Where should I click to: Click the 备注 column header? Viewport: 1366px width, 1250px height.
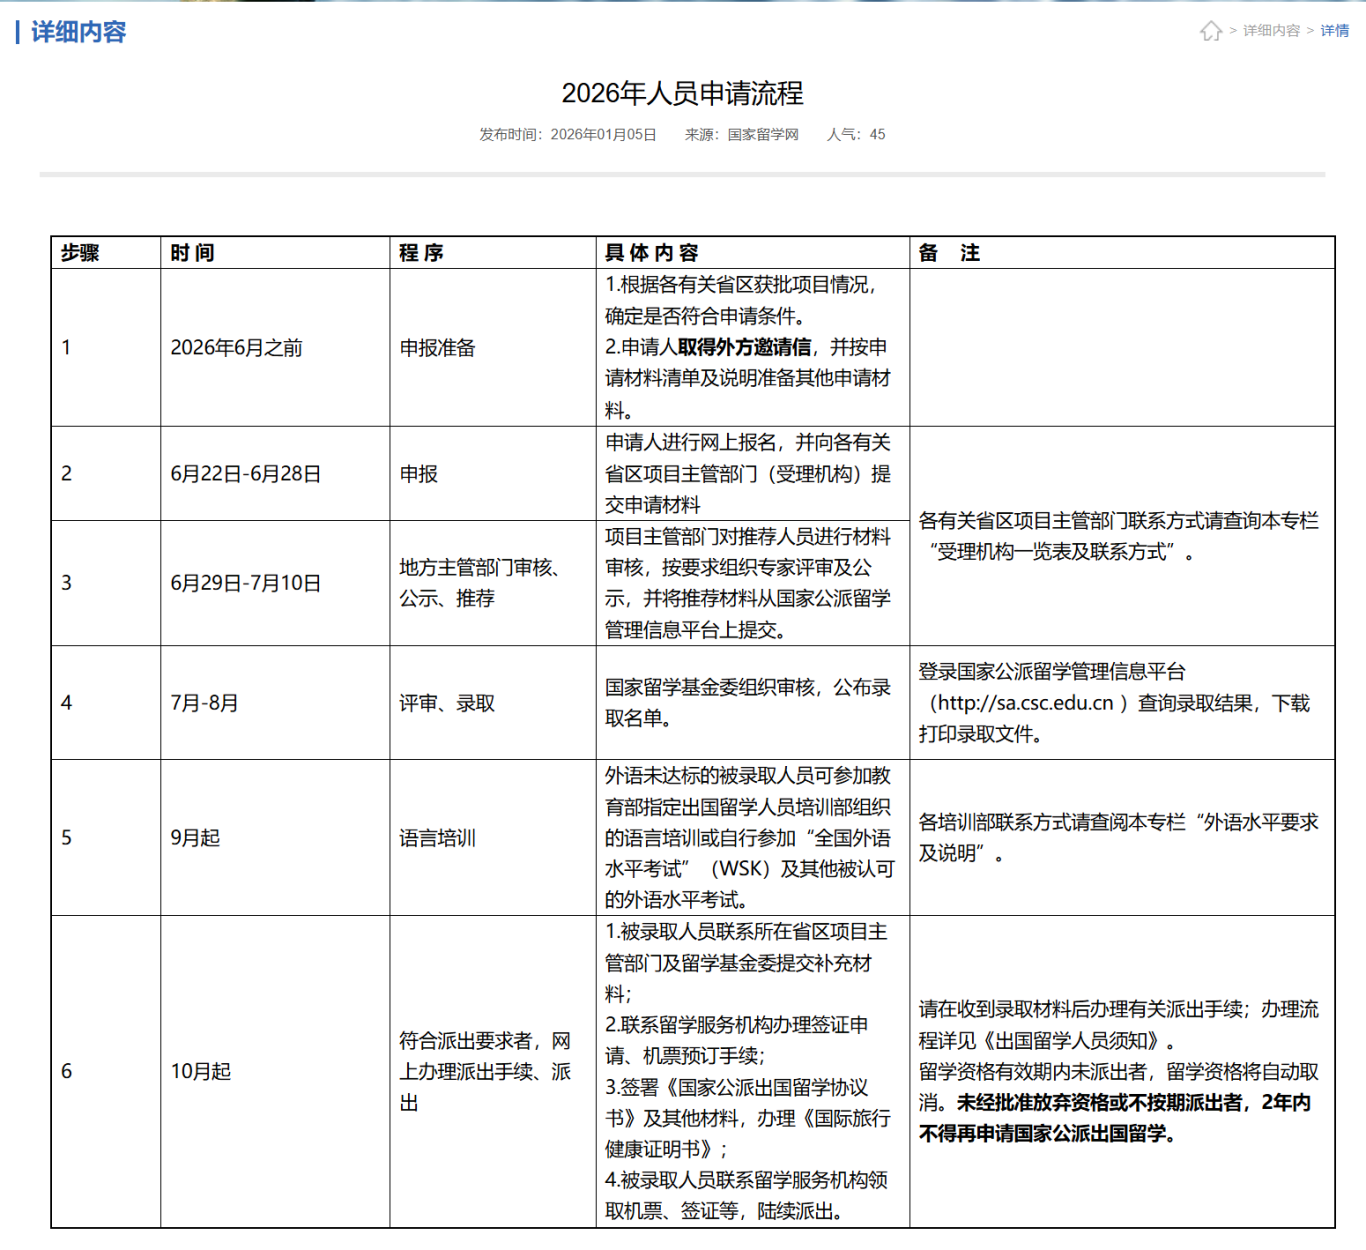tap(949, 253)
